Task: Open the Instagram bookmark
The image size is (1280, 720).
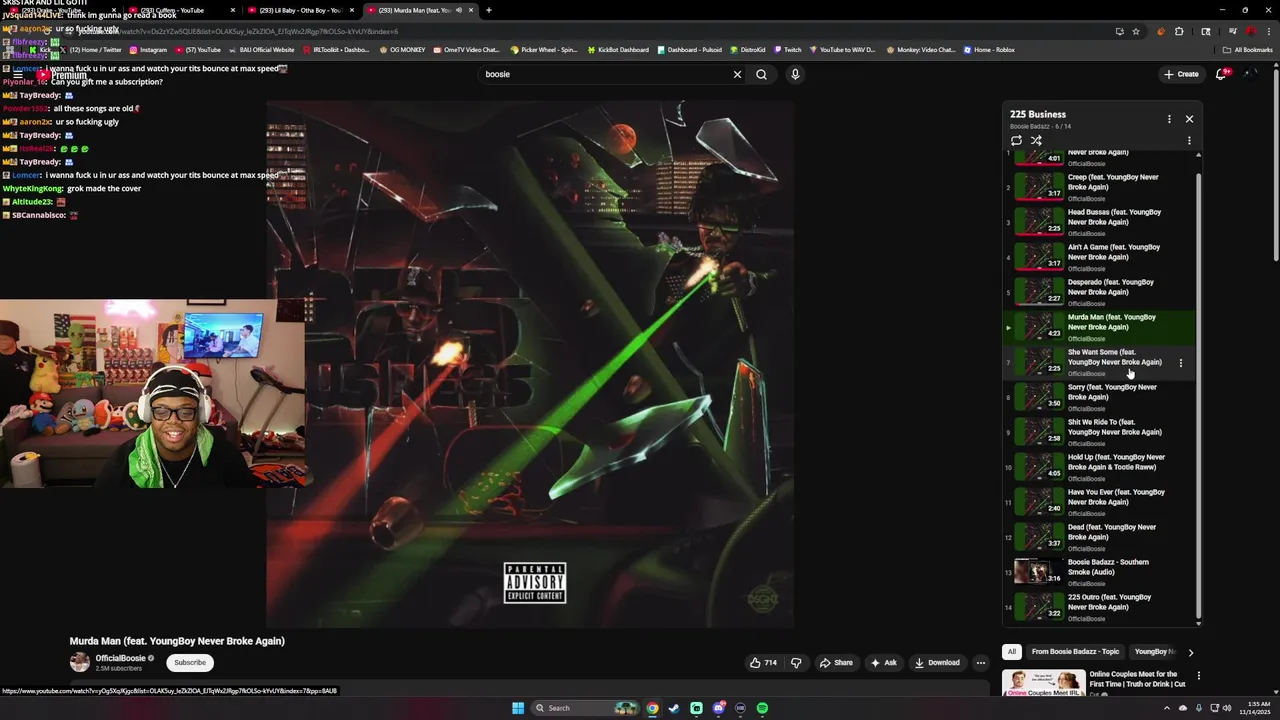Action: 148,49
